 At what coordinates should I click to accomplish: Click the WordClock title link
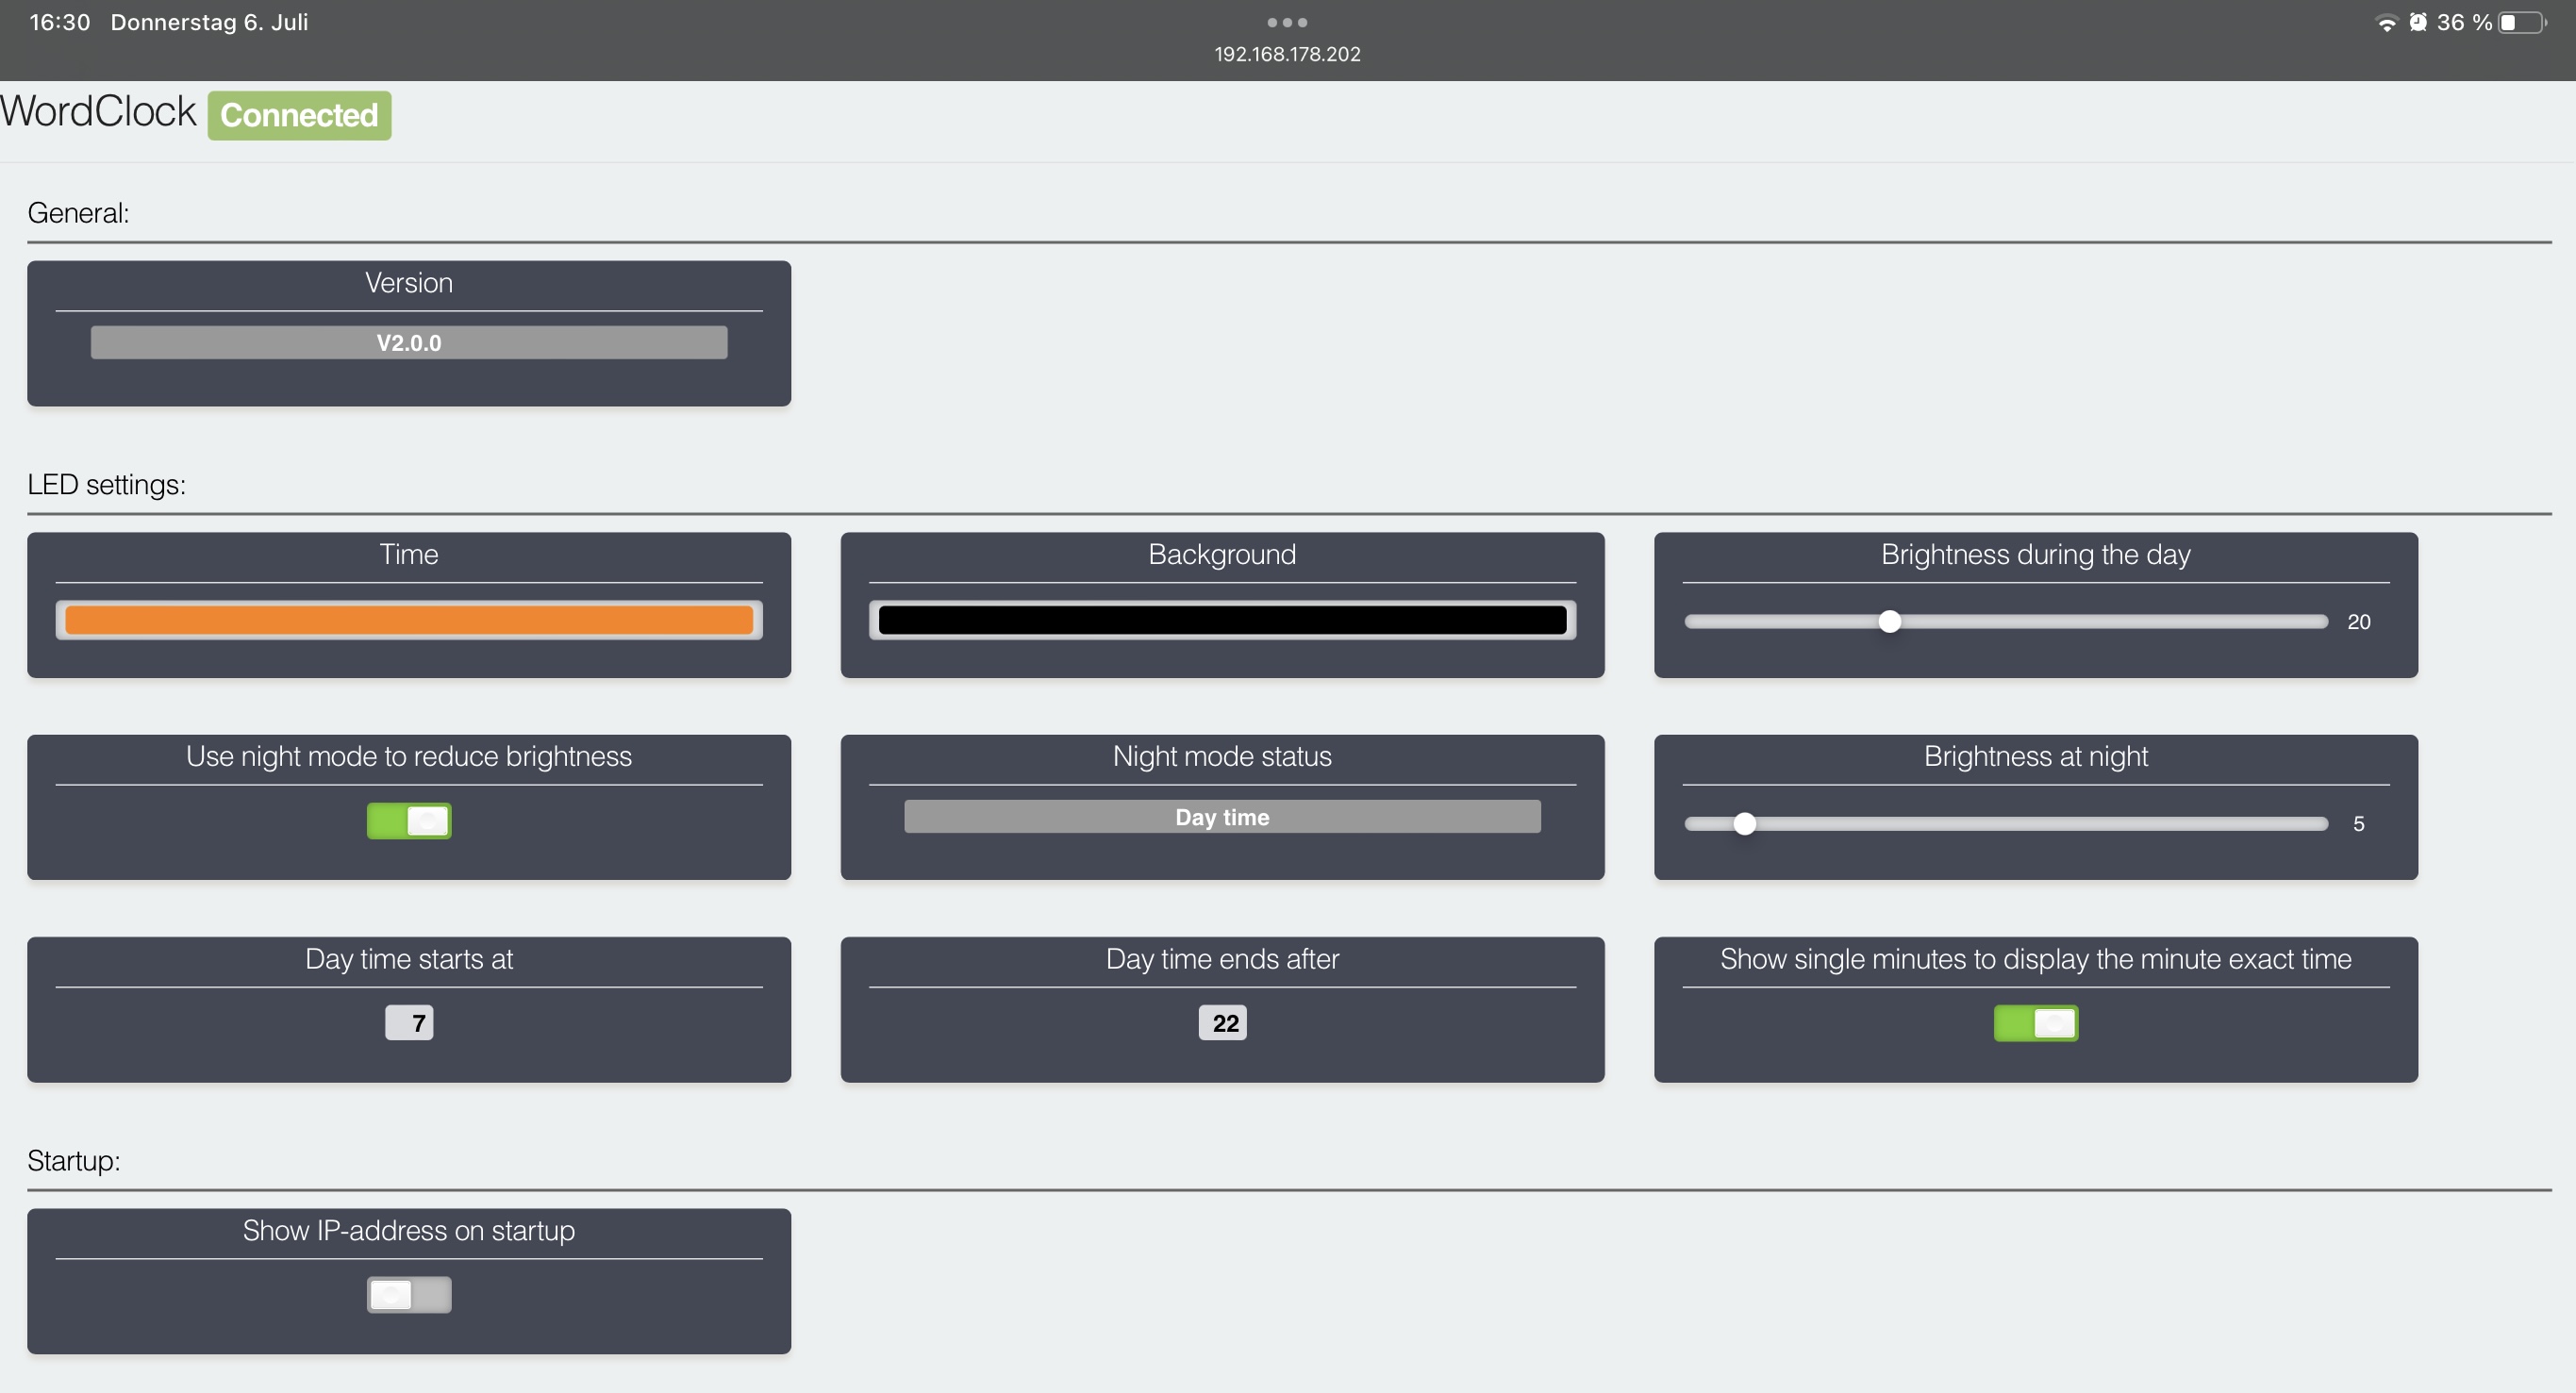click(x=98, y=112)
